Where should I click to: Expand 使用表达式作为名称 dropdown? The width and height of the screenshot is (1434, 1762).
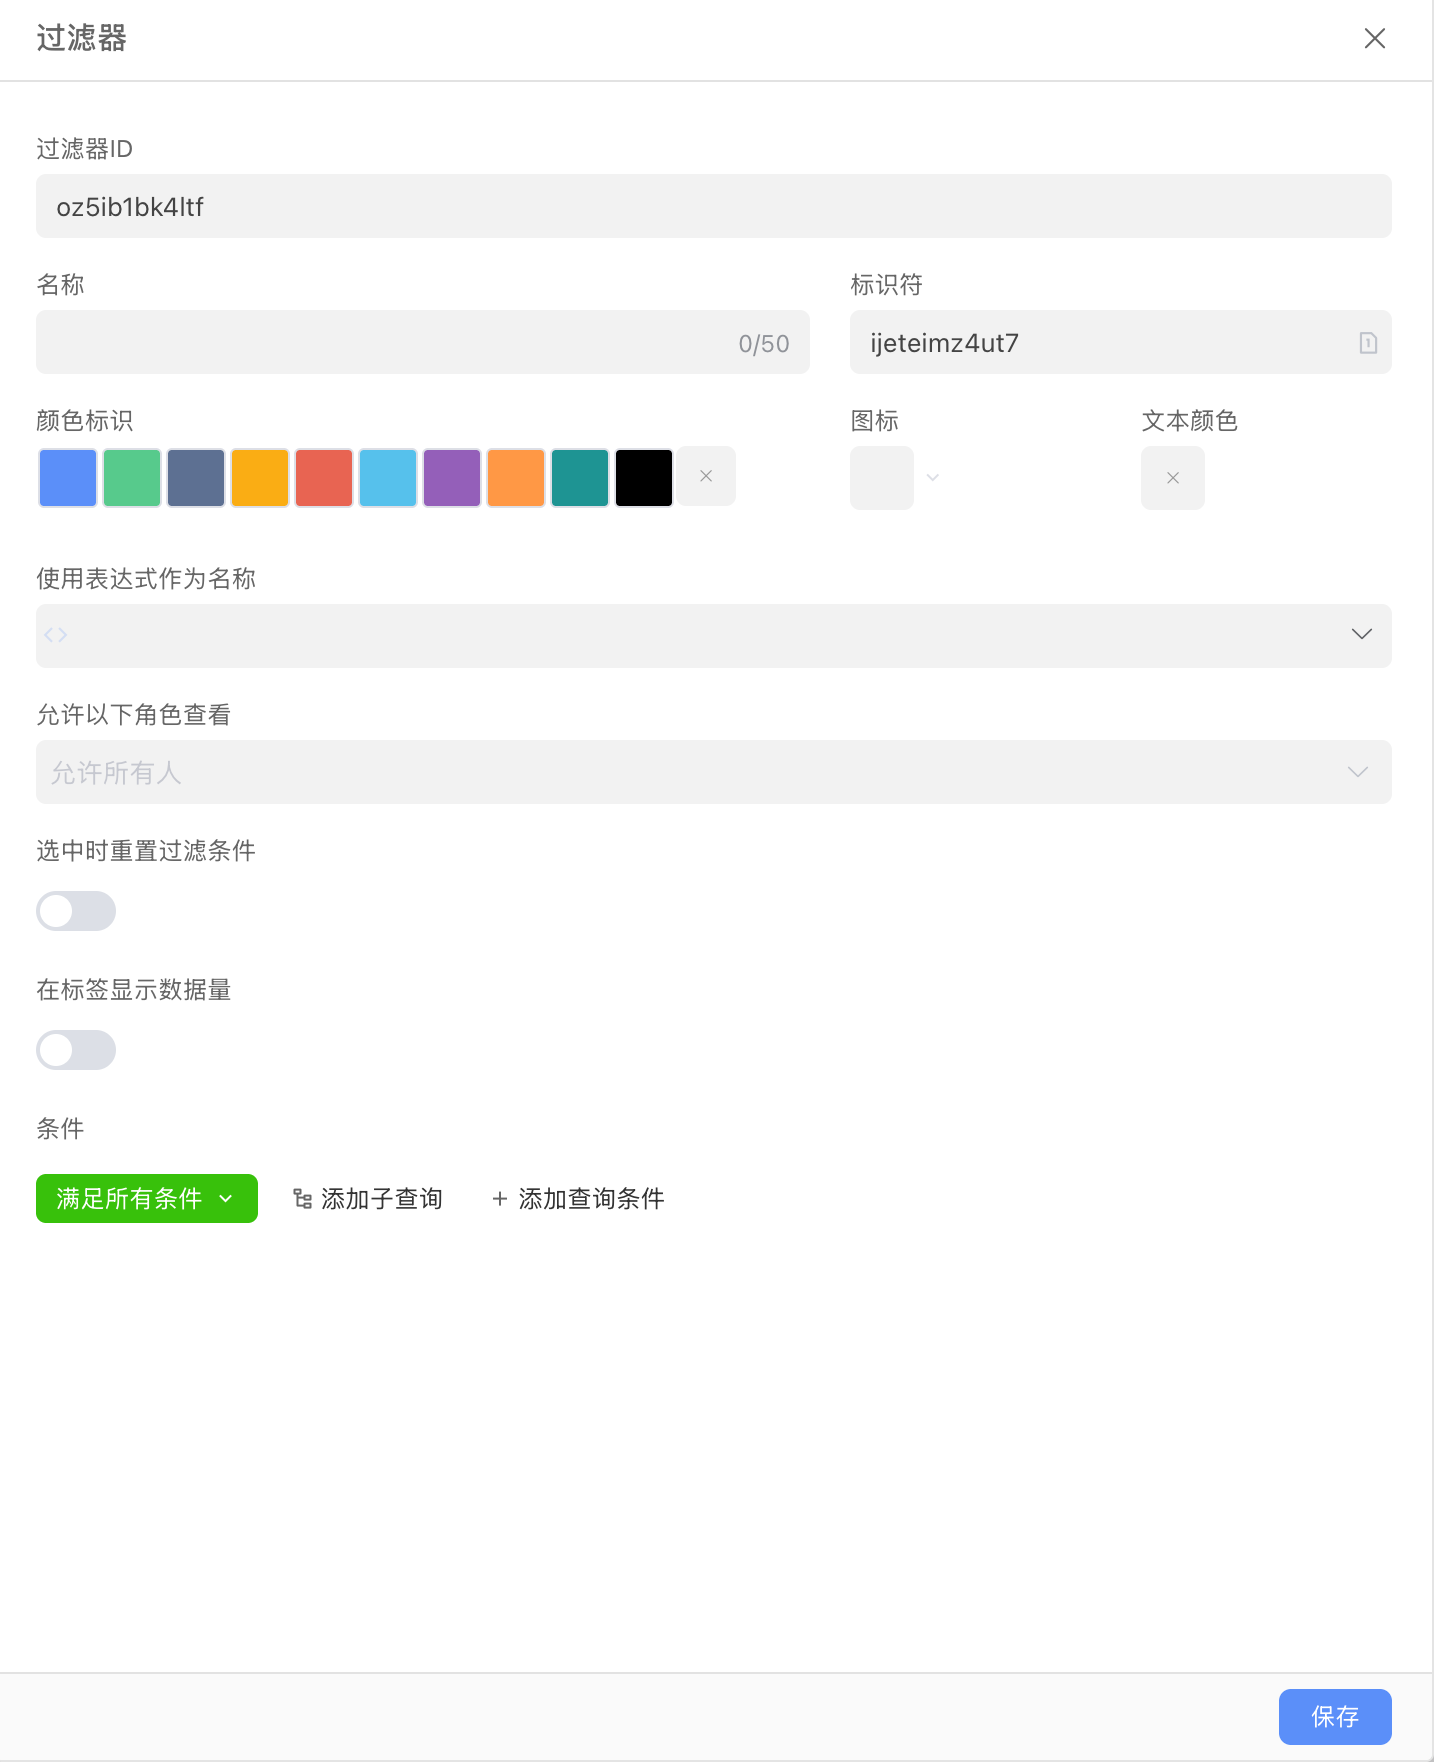click(x=1361, y=635)
